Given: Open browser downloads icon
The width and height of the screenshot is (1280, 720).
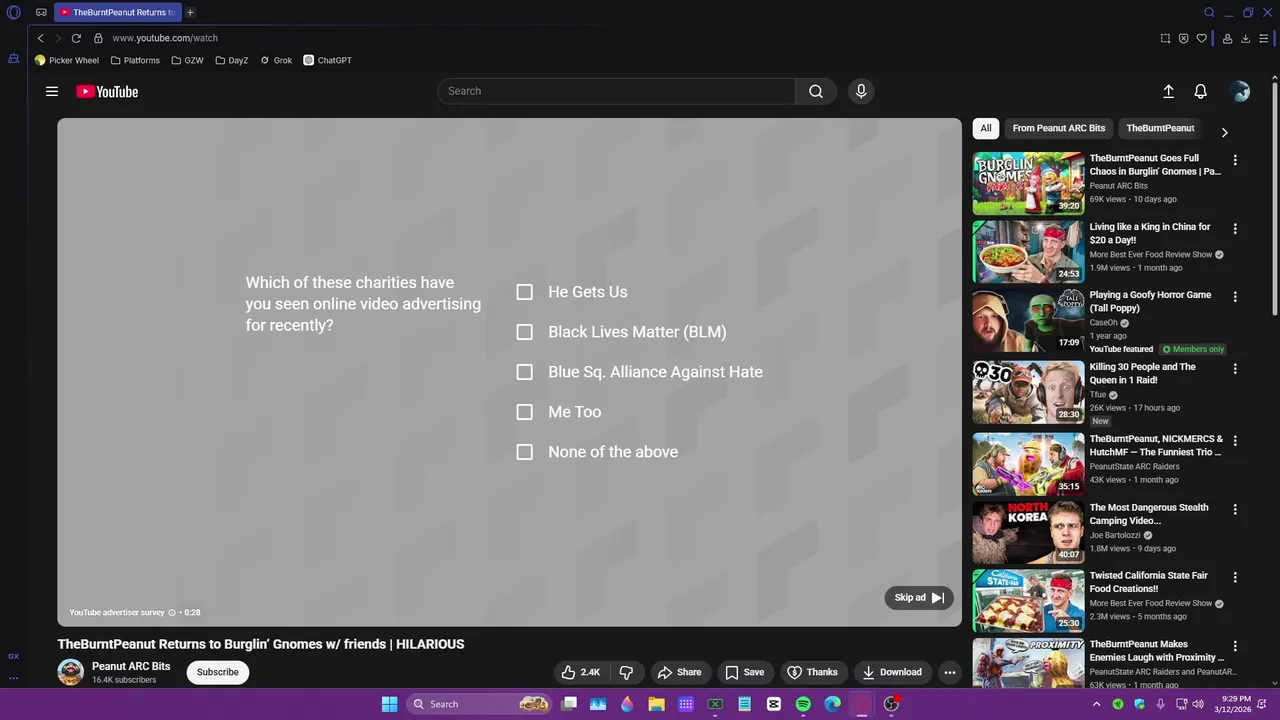Looking at the screenshot, I should click(x=1245, y=38).
